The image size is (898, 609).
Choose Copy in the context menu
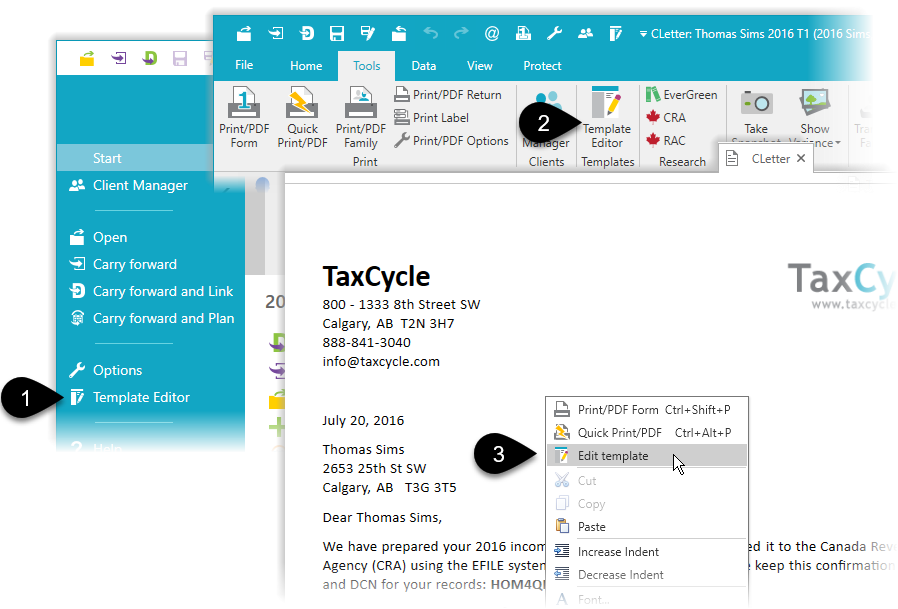point(647,504)
